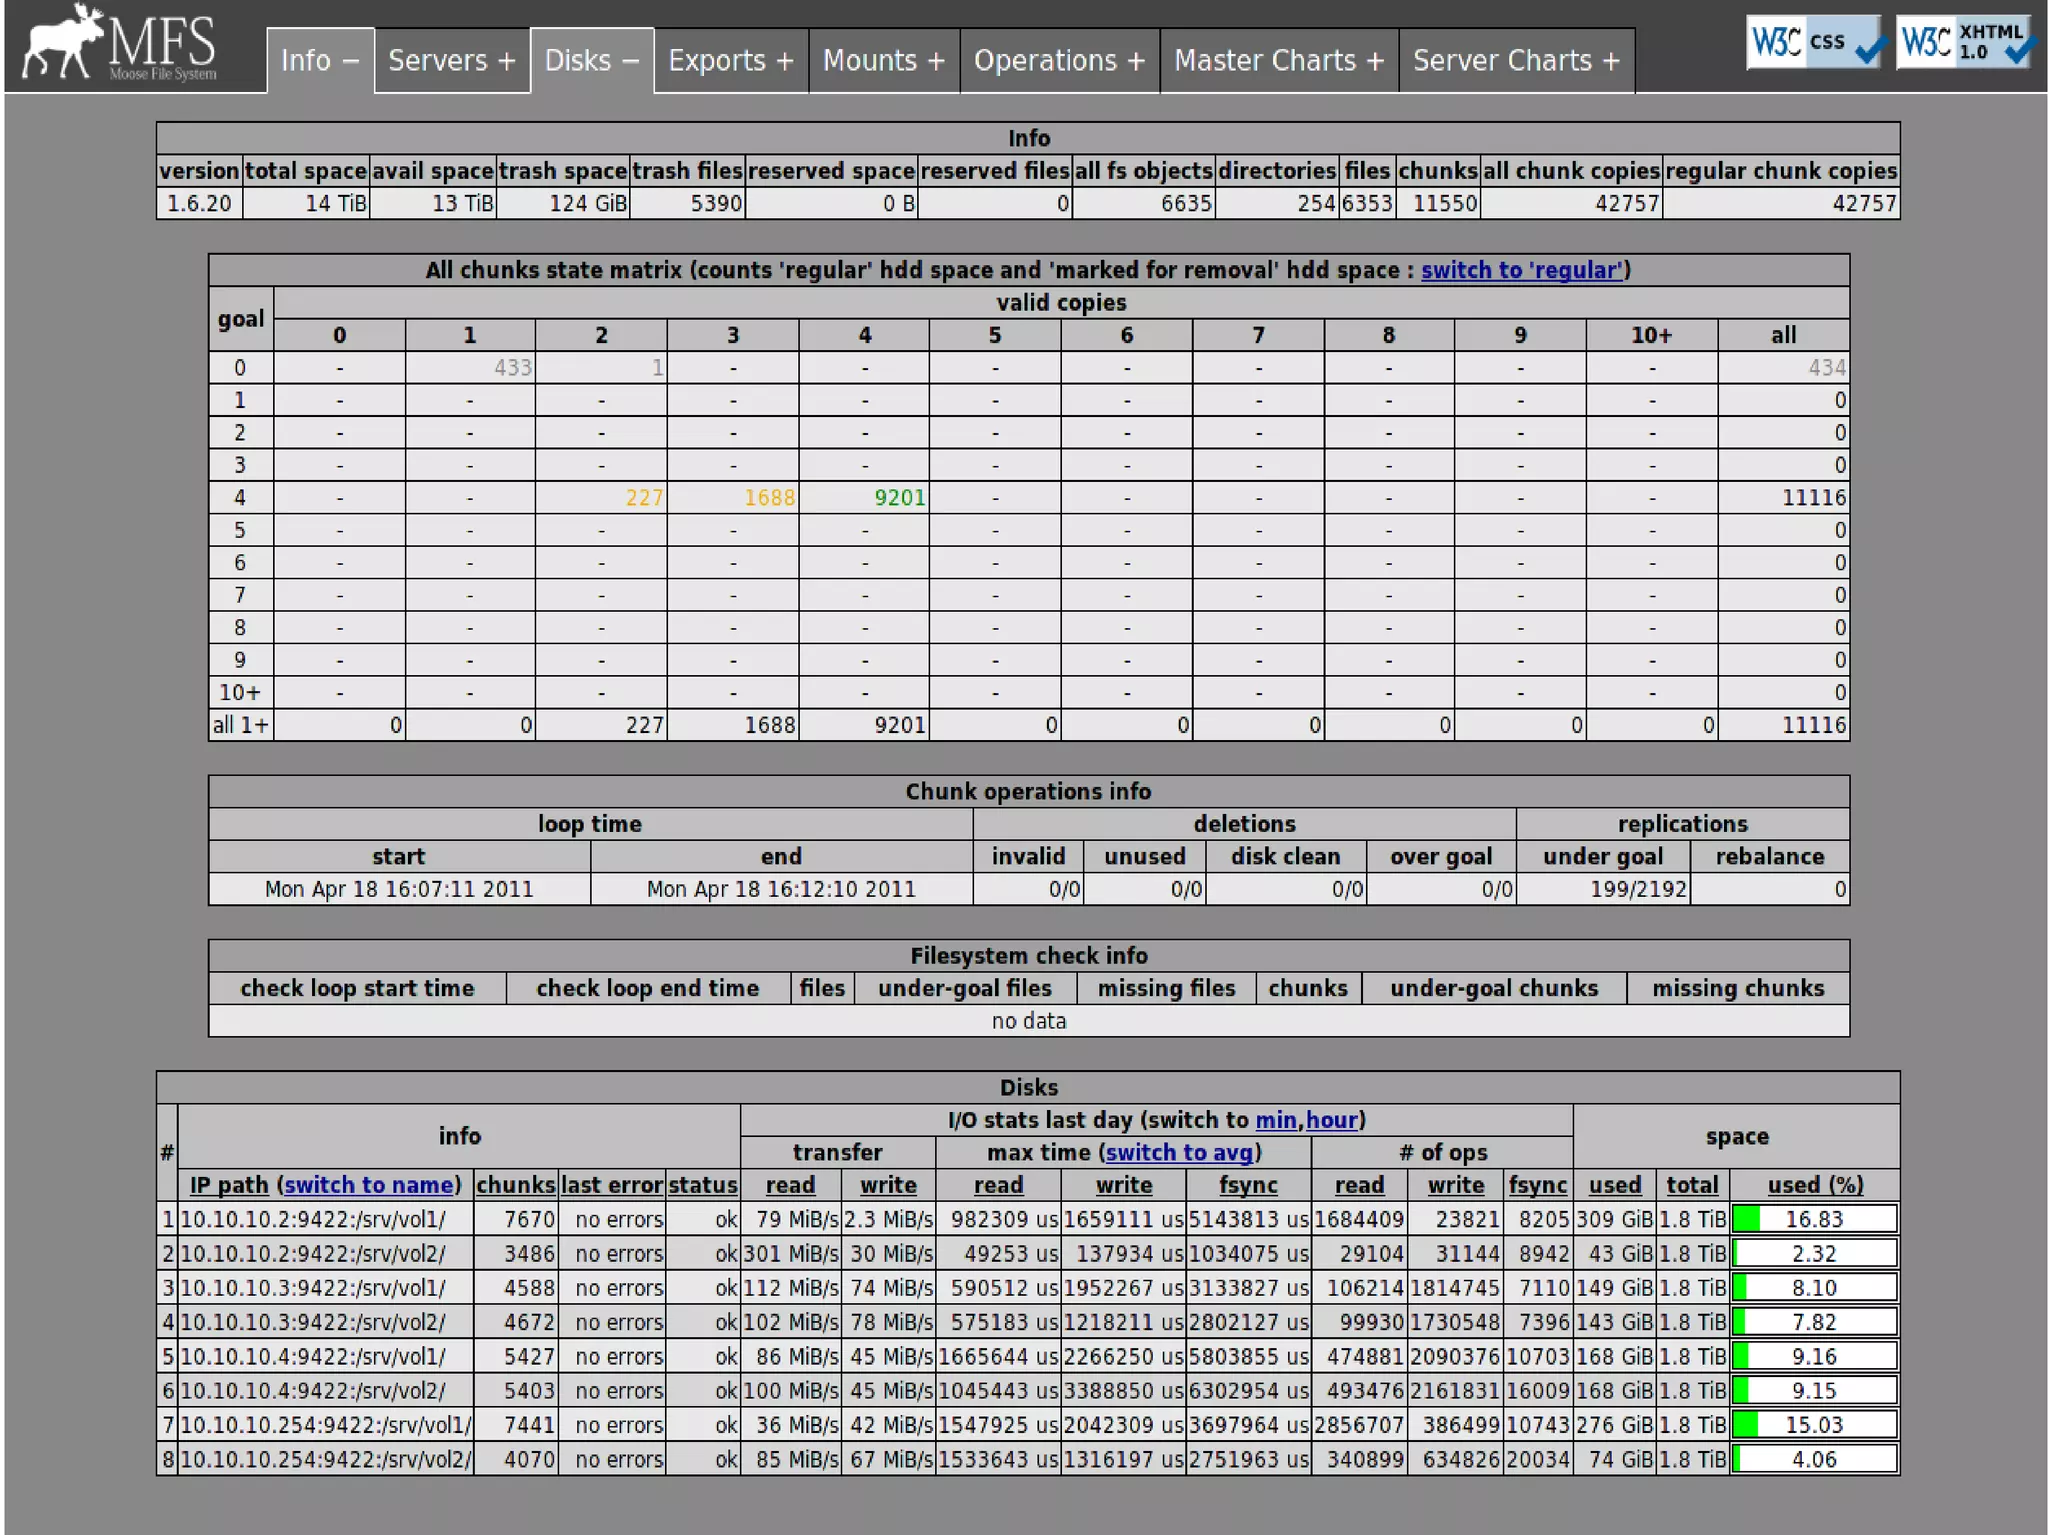
Task: Switch I/O stats to hour
Action: pos(1331,1120)
